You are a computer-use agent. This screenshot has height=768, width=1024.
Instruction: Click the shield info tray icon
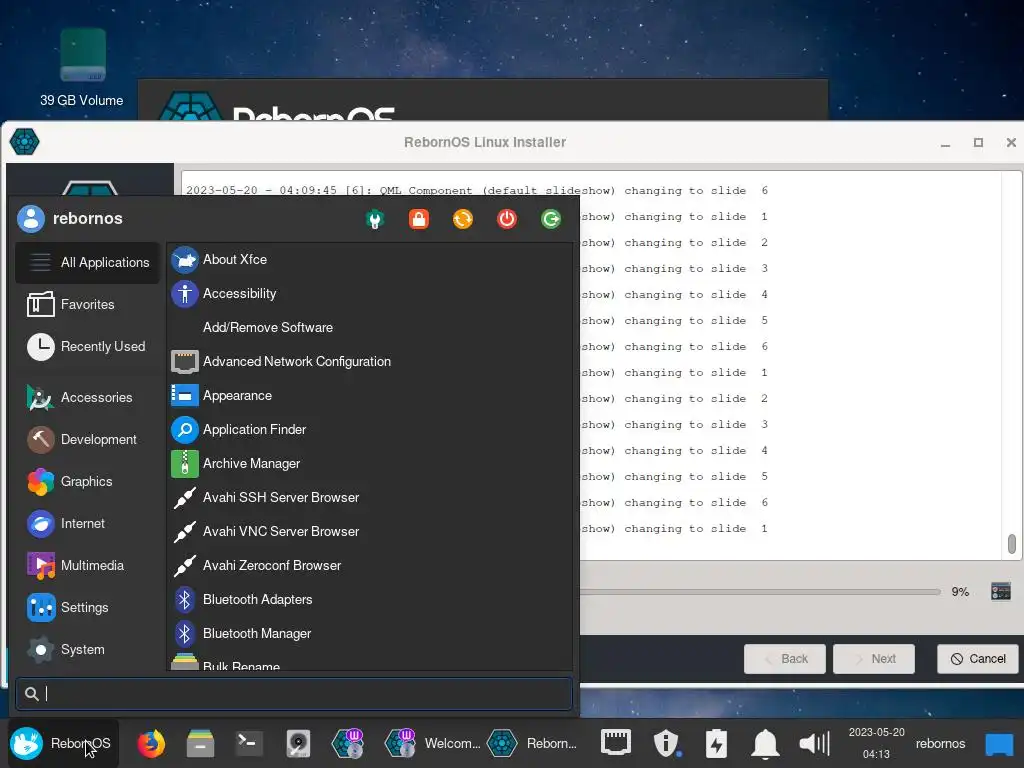click(x=666, y=743)
